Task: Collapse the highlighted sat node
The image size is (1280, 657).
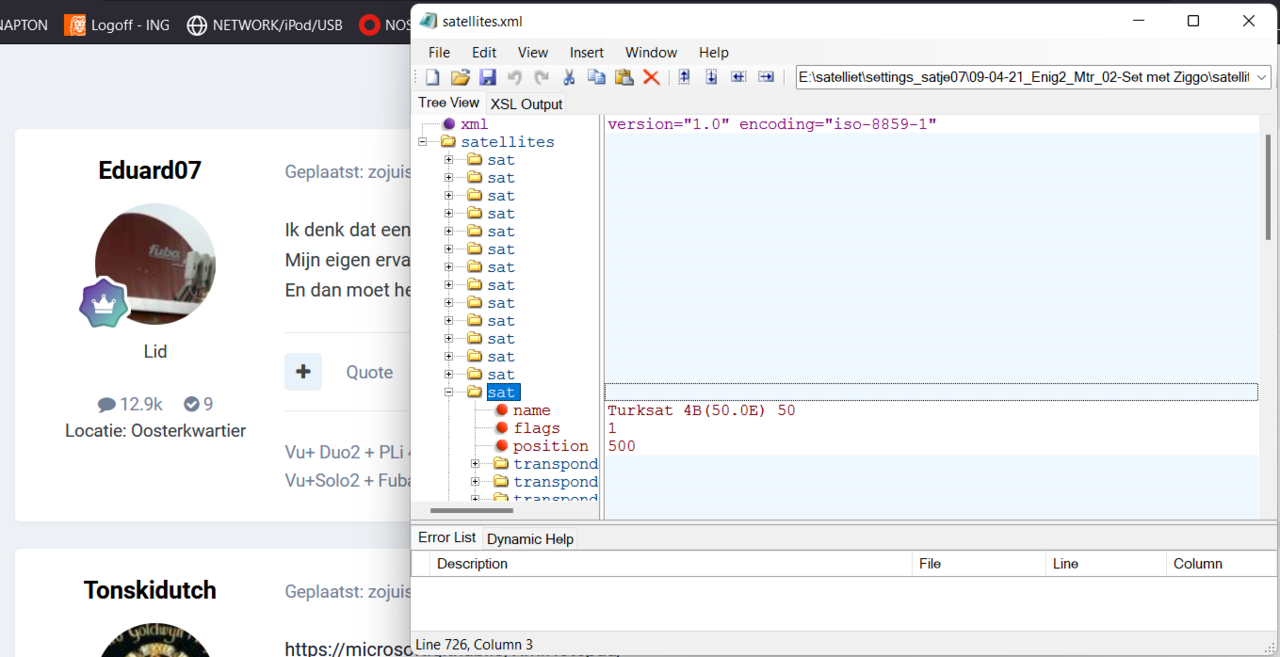Action: click(x=449, y=391)
